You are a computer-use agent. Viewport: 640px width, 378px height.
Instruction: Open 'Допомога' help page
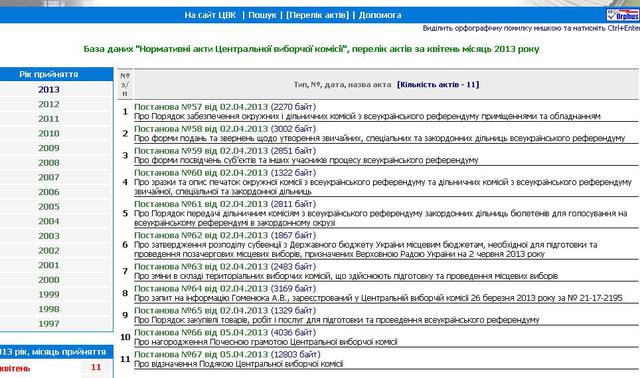click(x=380, y=15)
